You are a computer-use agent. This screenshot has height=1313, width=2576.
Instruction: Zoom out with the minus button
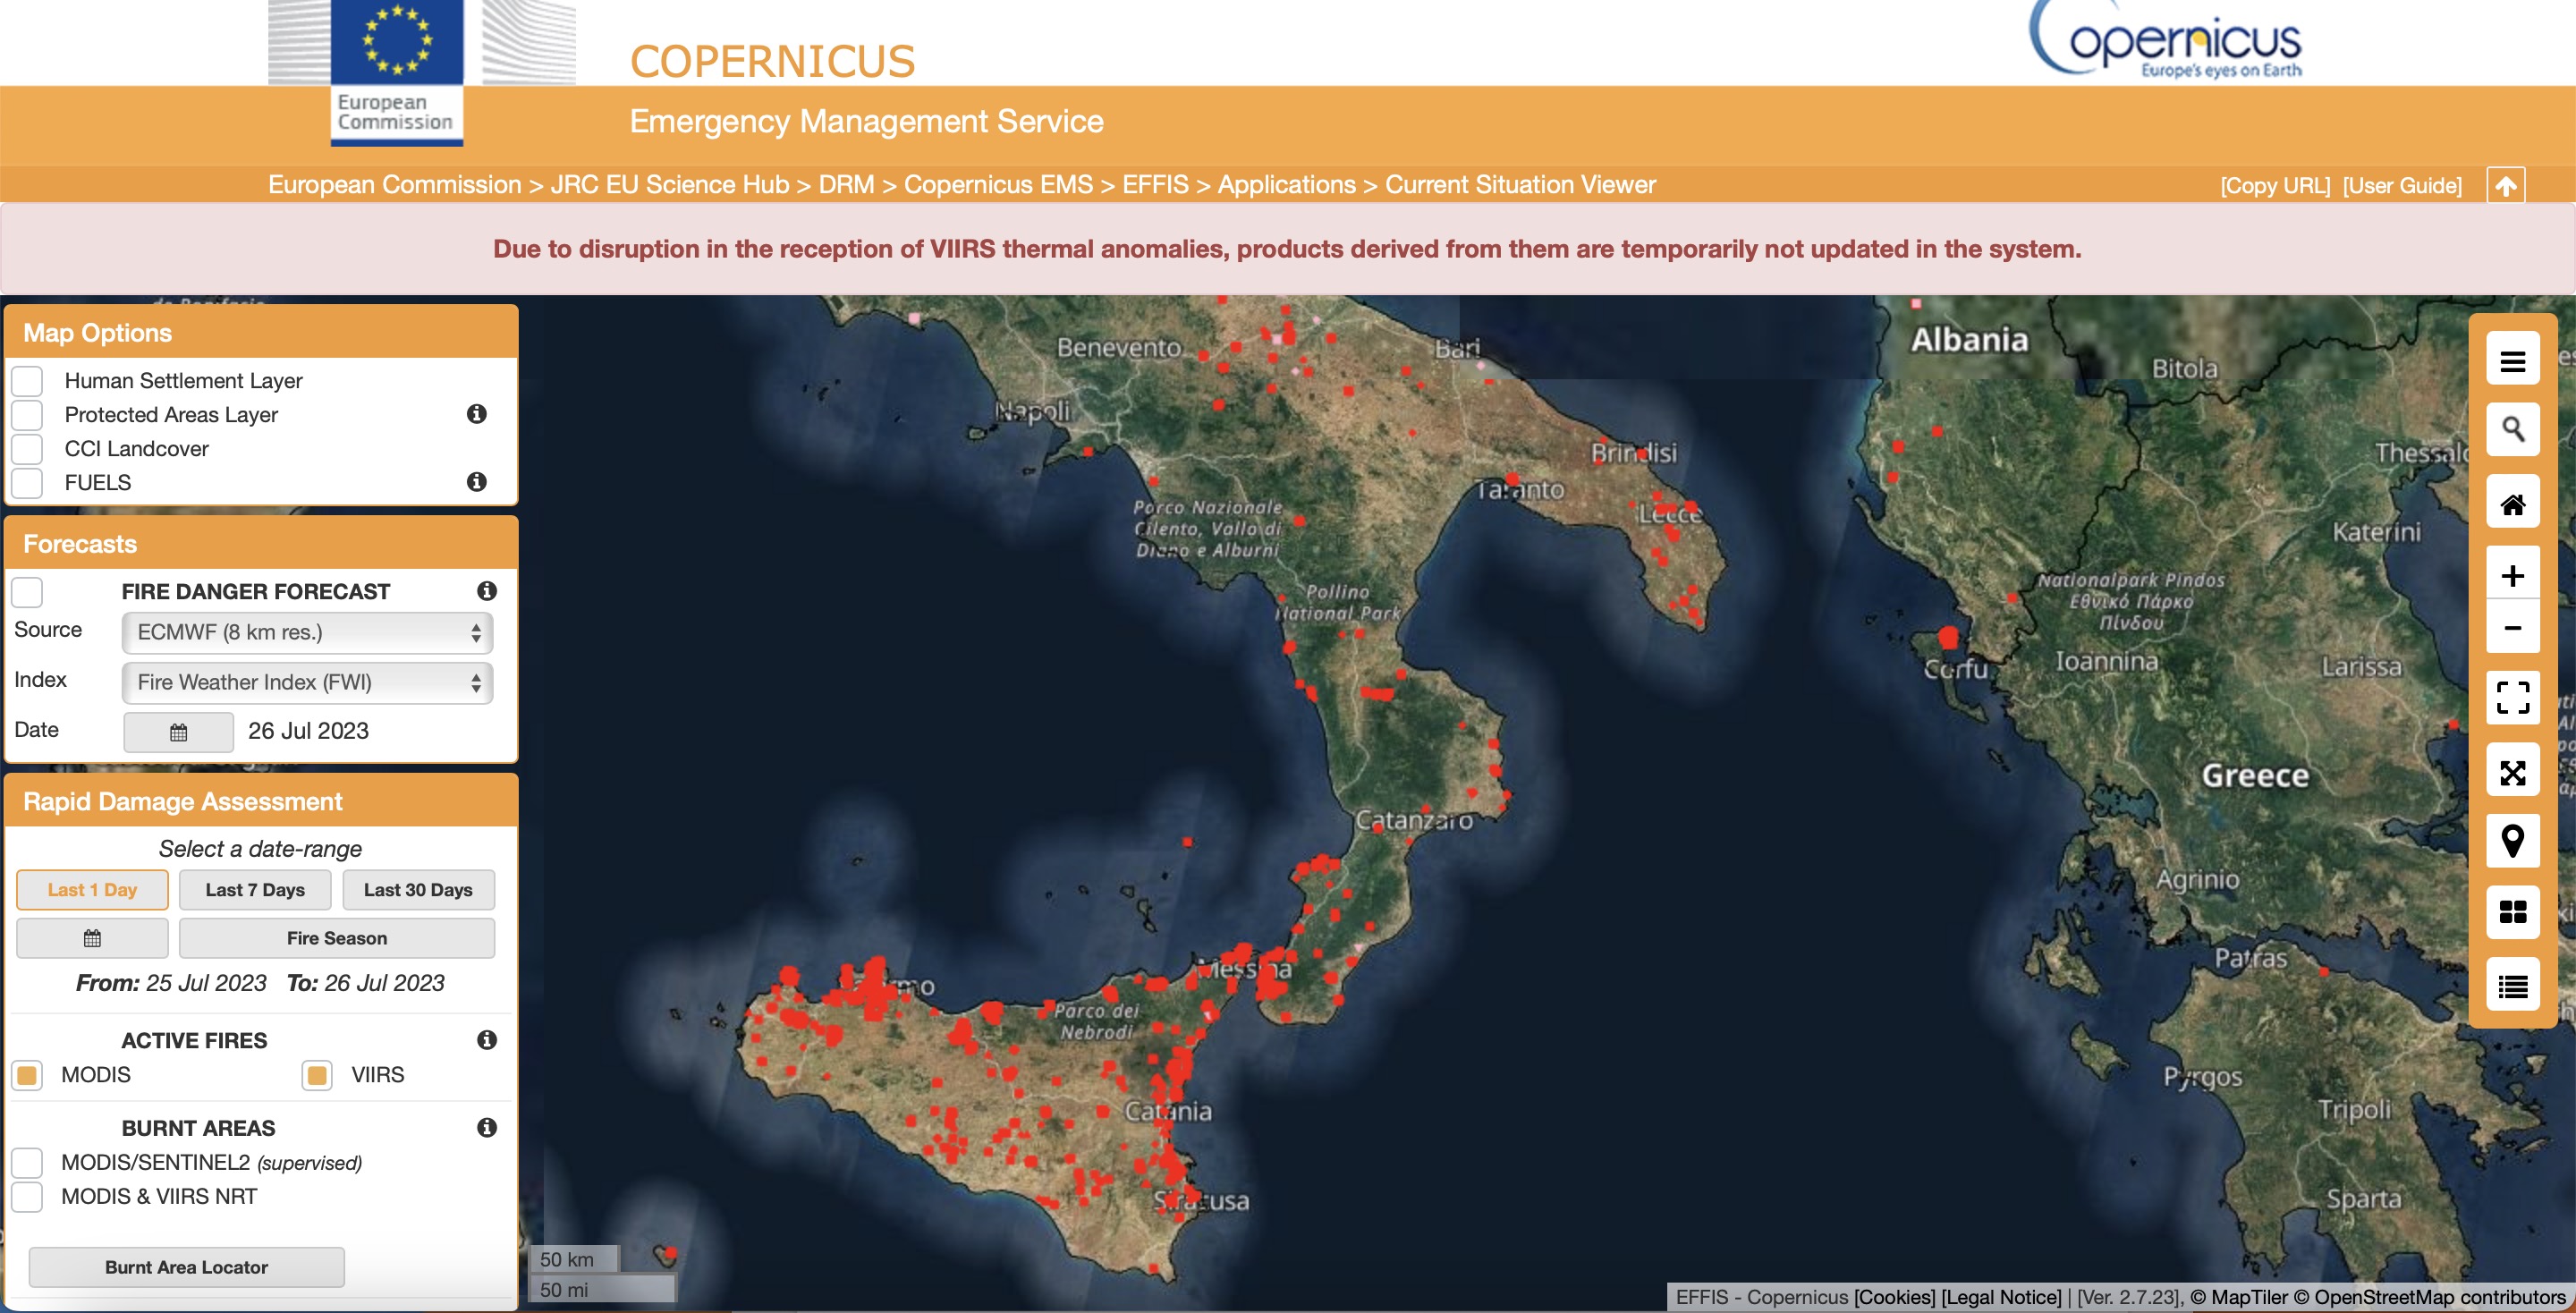point(2512,628)
